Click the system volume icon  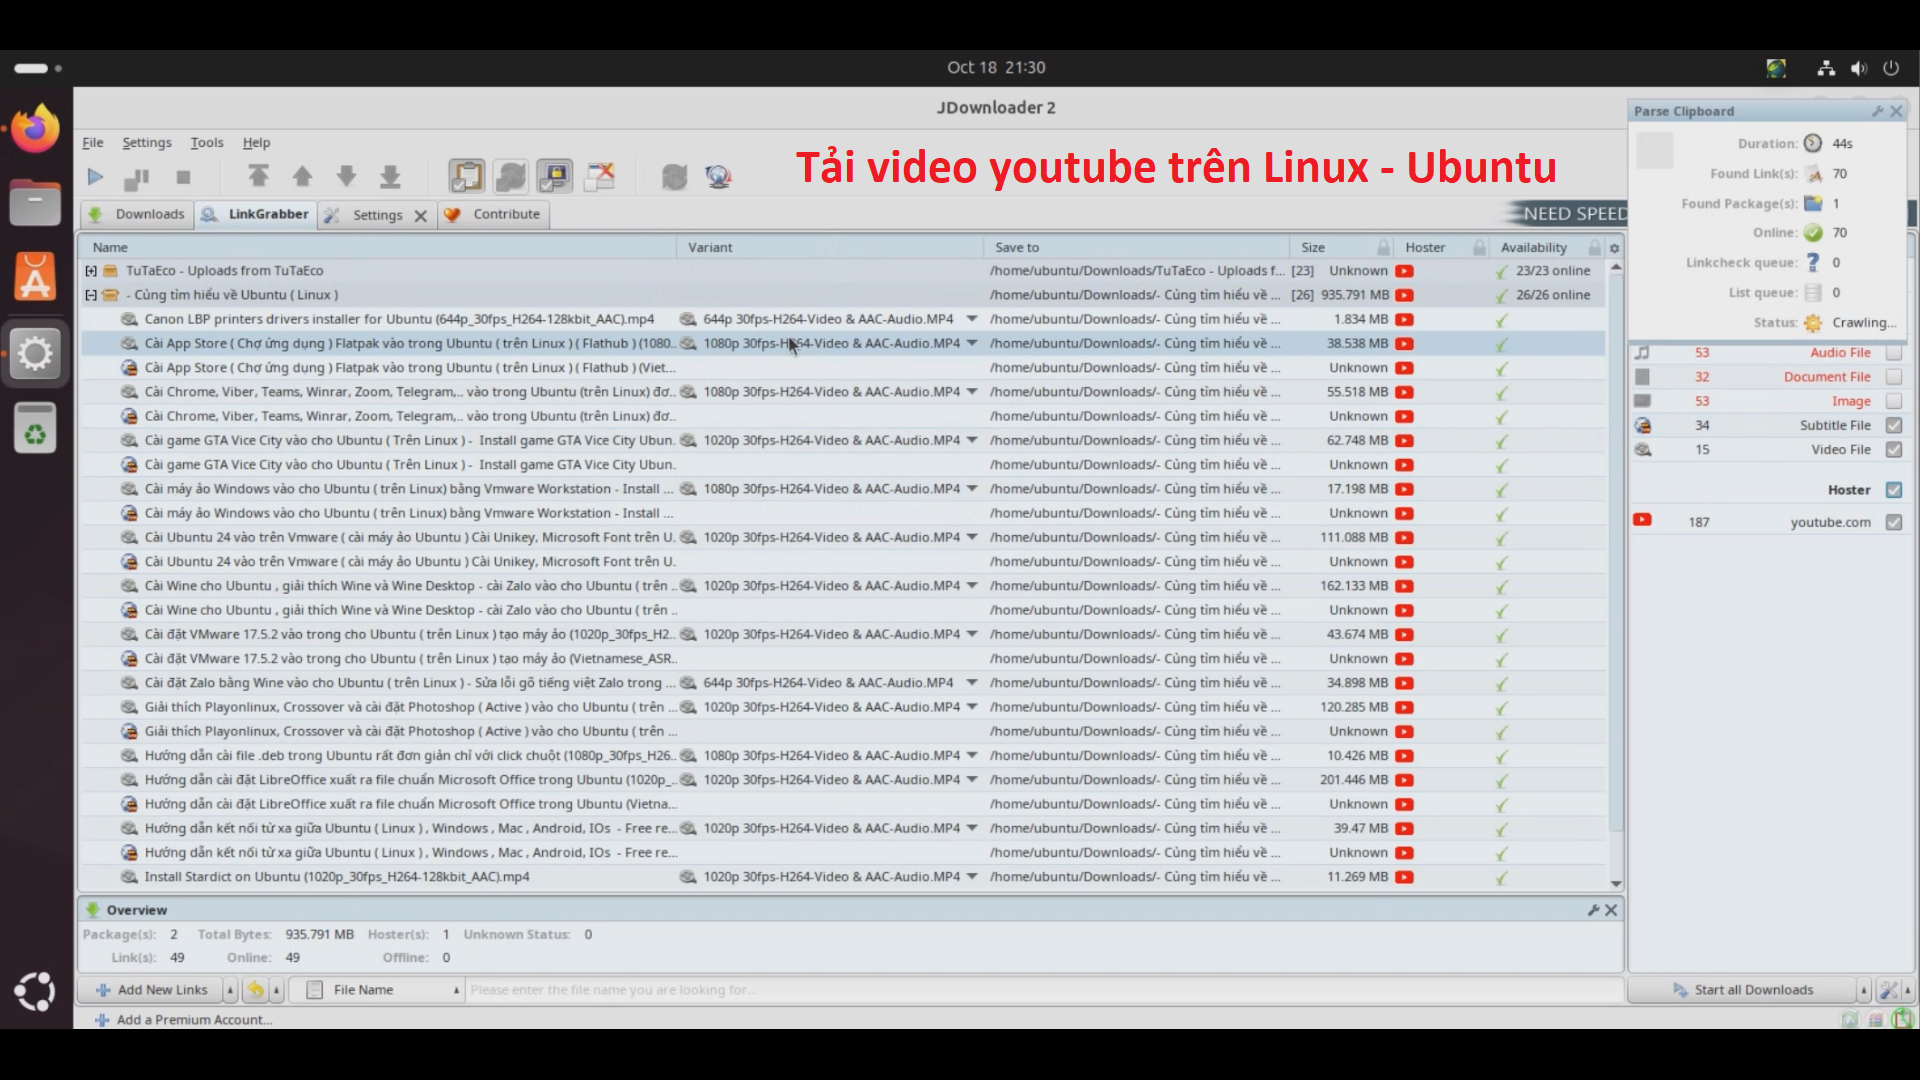(x=1858, y=68)
